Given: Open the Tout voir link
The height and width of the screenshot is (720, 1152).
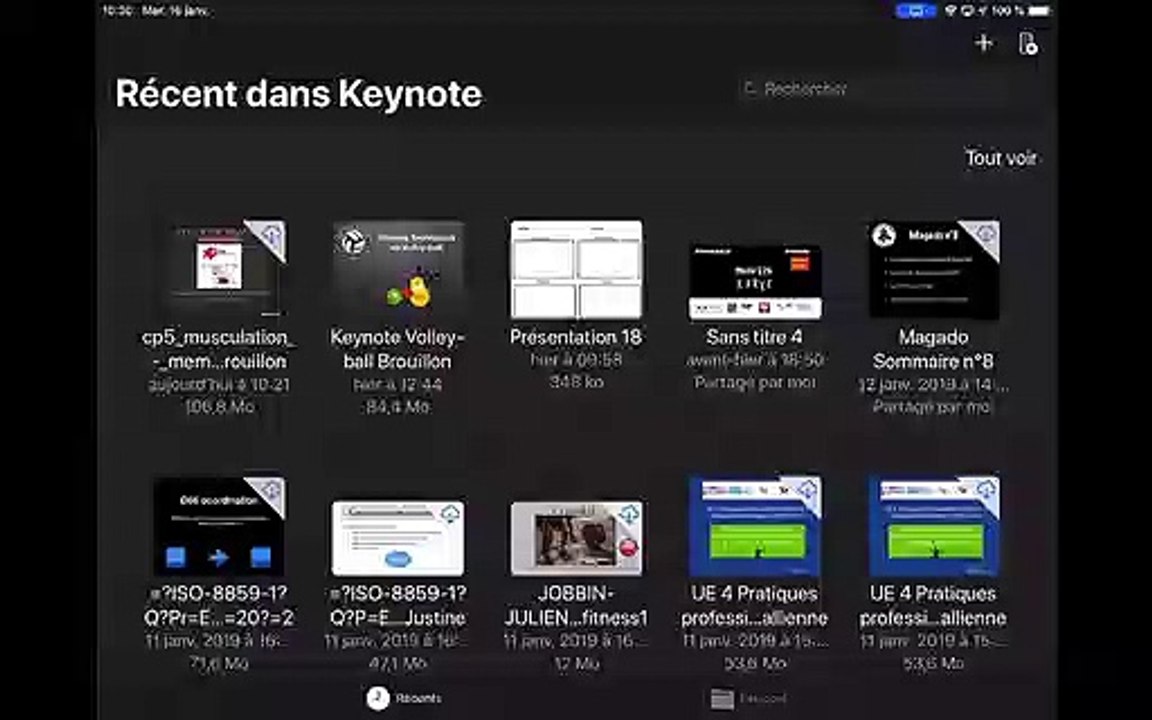Looking at the screenshot, I should point(1001,158).
